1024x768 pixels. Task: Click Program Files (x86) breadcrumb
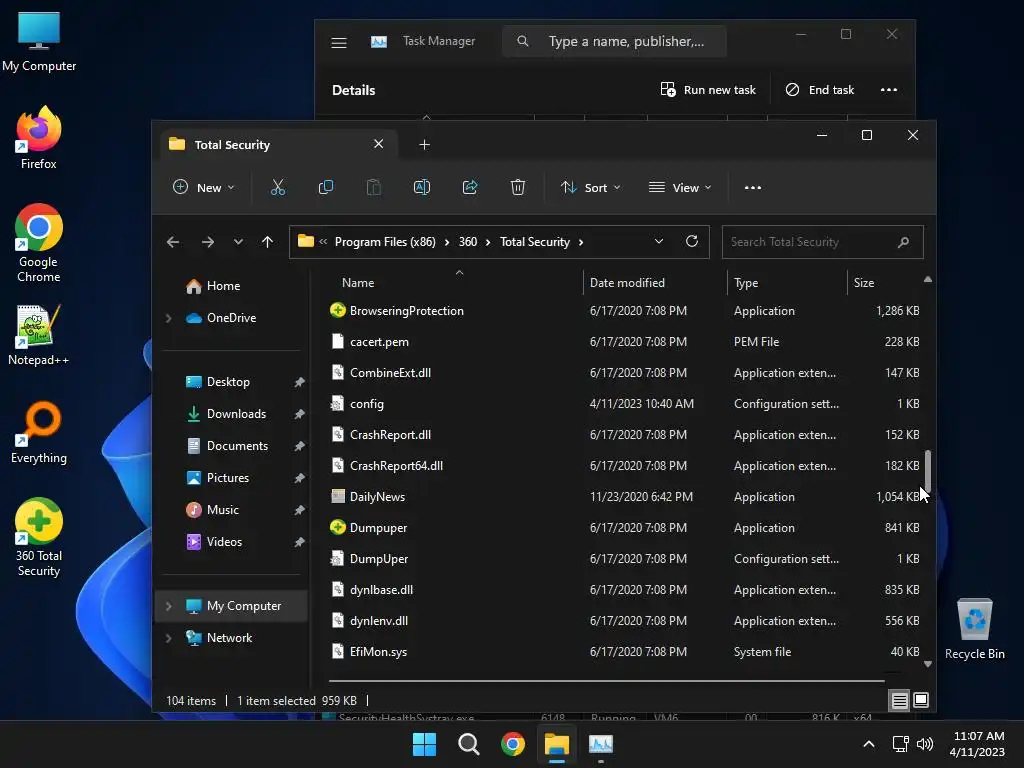(385, 242)
